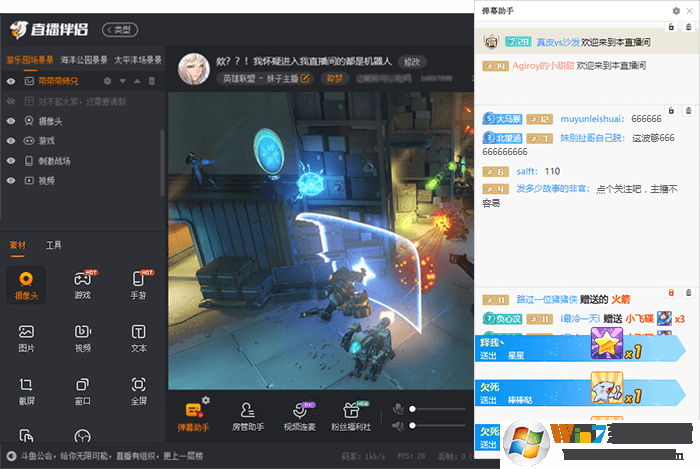Toggle visibility of the selected orange source row
This screenshot has width=700, height=469.
11,81
